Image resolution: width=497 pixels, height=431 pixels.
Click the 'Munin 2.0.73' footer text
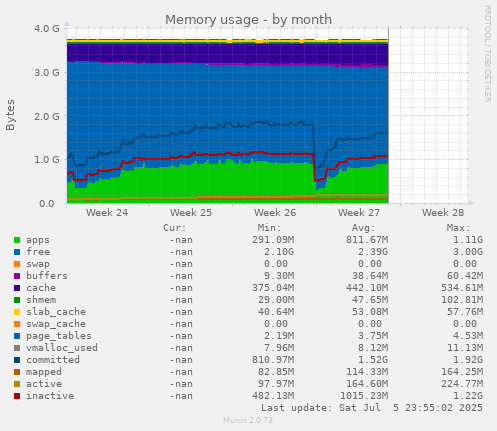pos(248,420)
